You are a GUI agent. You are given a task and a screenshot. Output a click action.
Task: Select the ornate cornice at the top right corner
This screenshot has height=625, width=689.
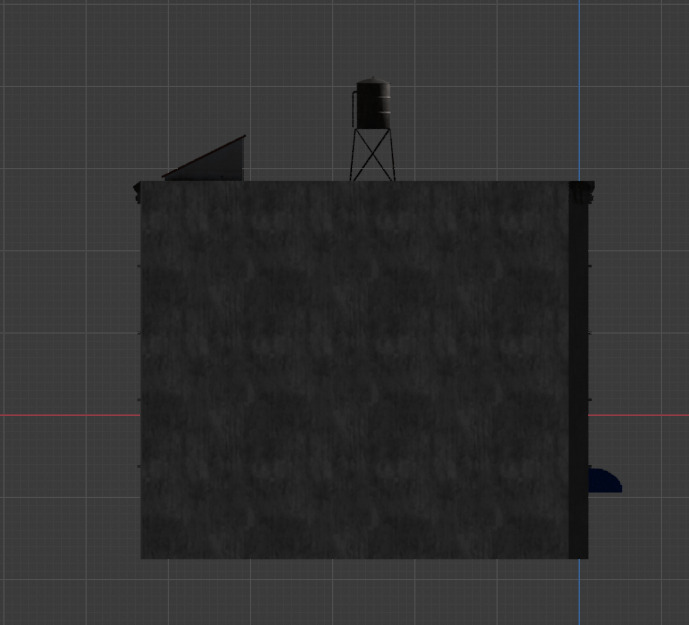point(581,192)
